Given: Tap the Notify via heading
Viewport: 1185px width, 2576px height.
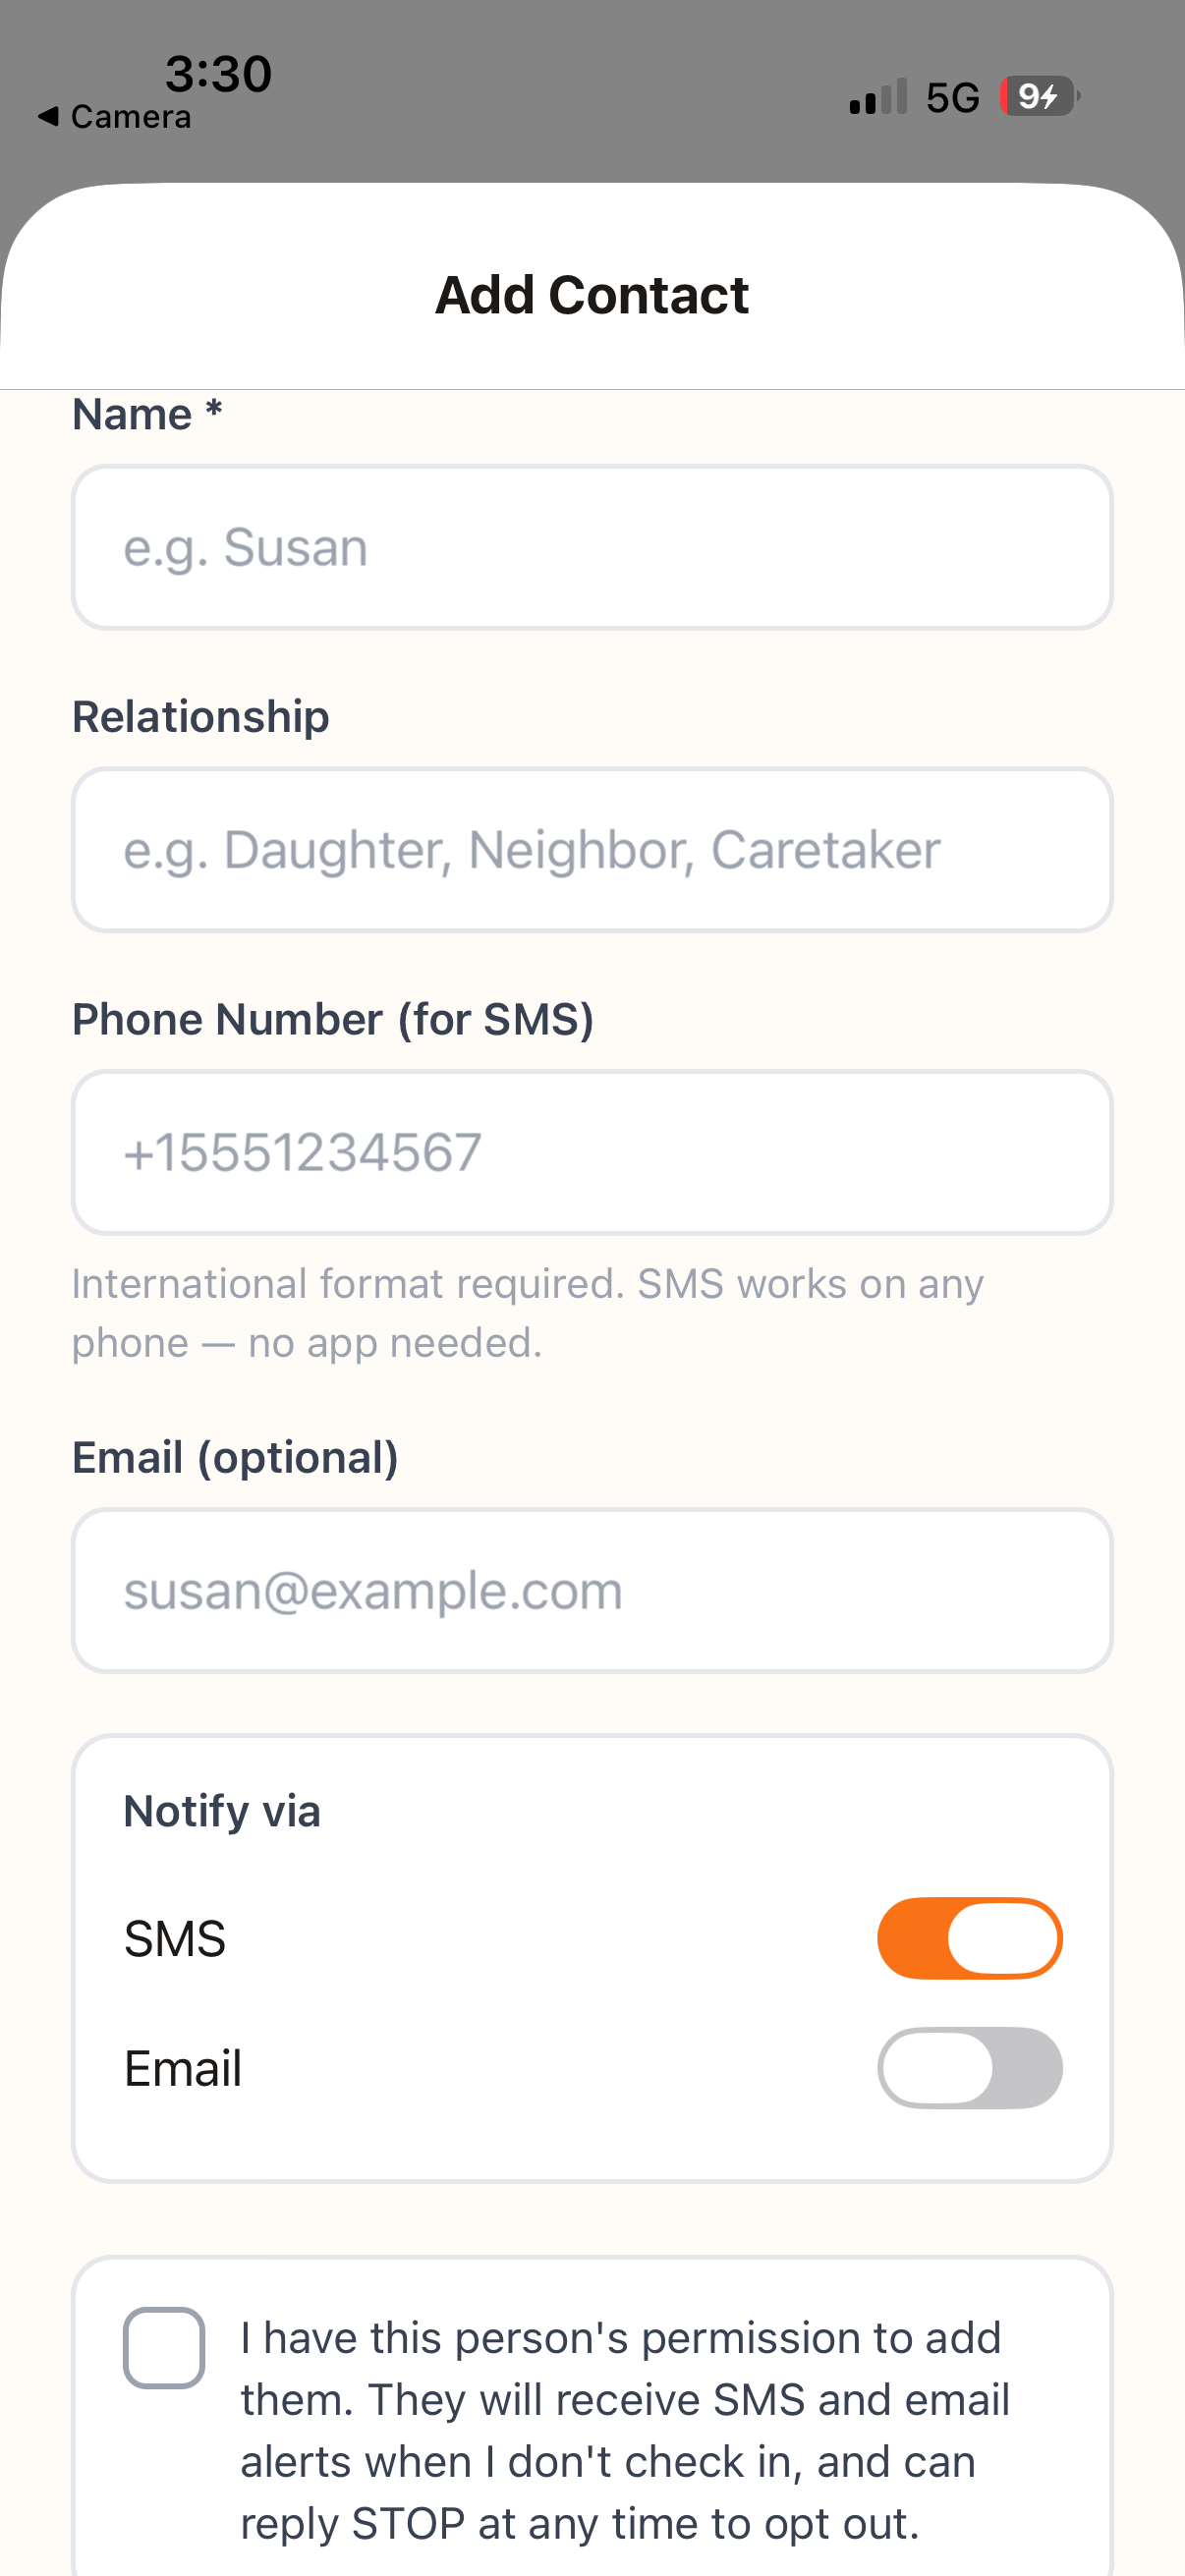Looking at the screenshot, I should [222, 1811].
